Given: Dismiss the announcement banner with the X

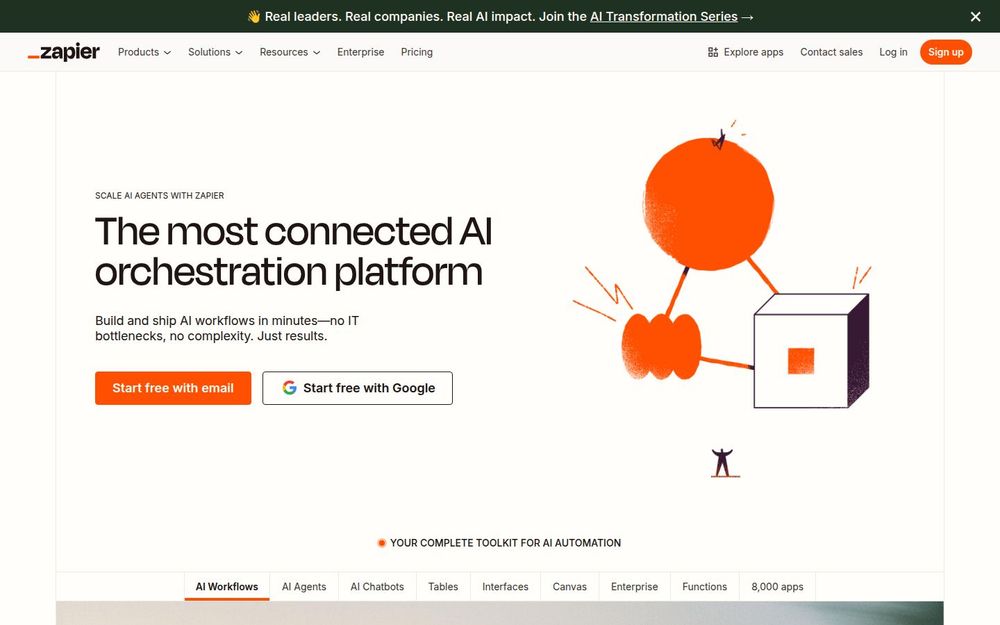Looking at the screenshot, I should point(975,16).
